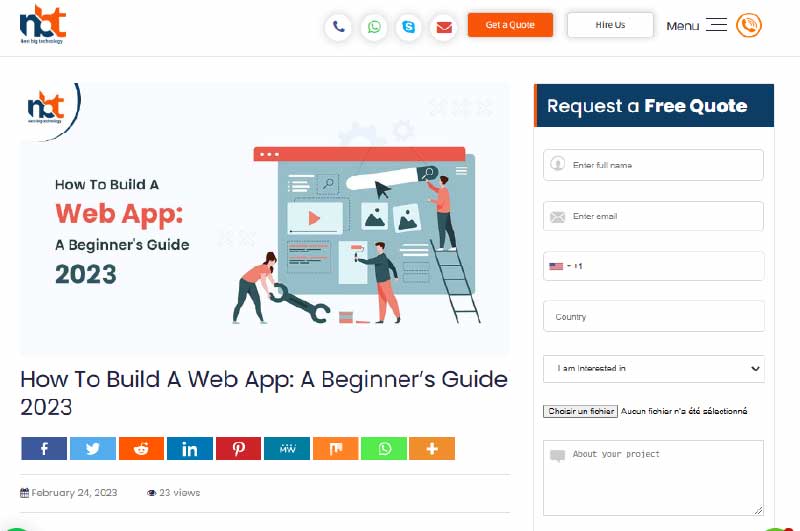Click the NBT logo in header

pyautogui.click(x=43, y=24)
